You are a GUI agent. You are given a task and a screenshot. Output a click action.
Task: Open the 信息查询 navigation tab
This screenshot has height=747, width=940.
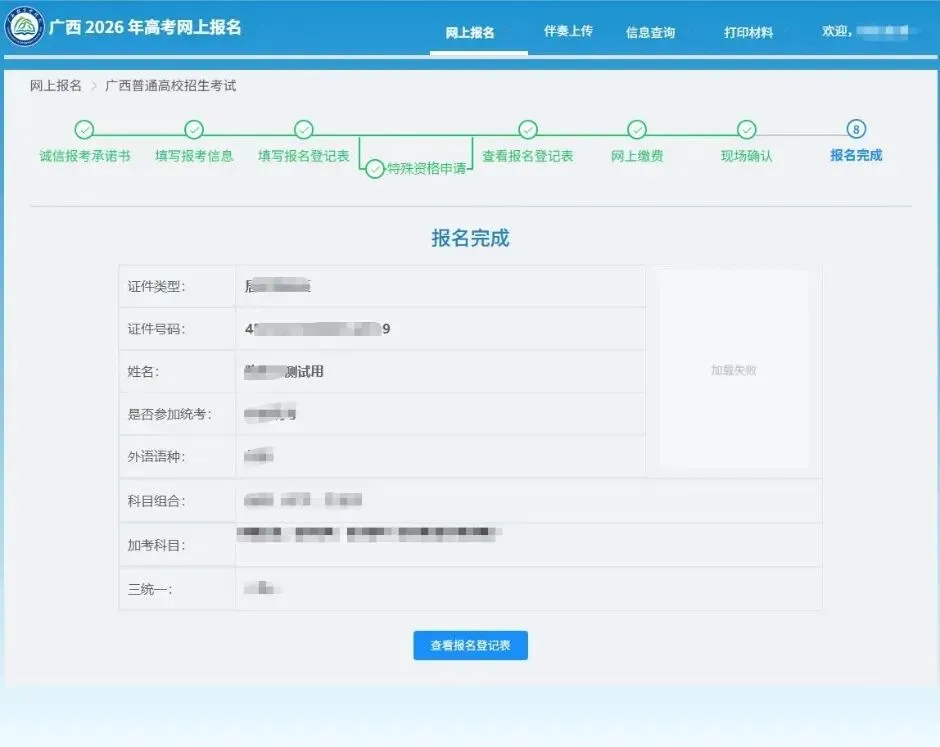click(650, 32)
